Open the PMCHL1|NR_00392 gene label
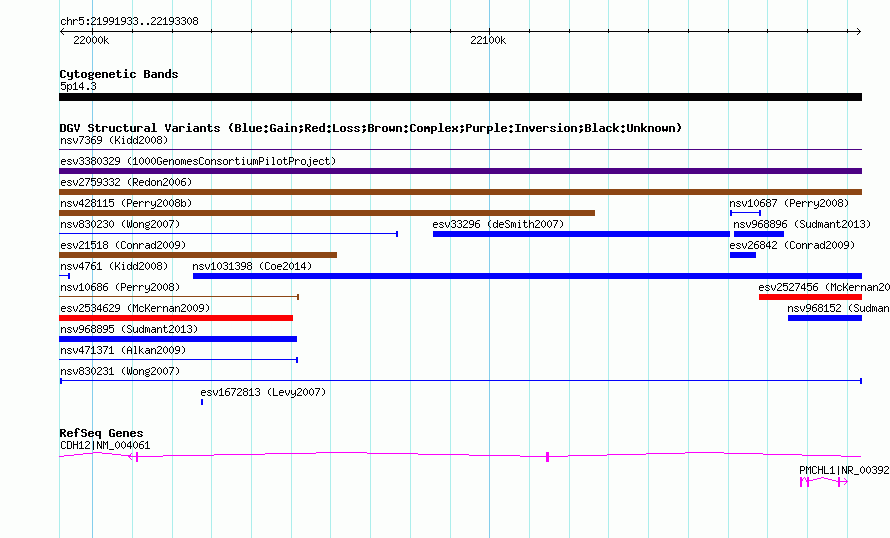The height and width of the screenshot is (538, 890). pos(844,470)
